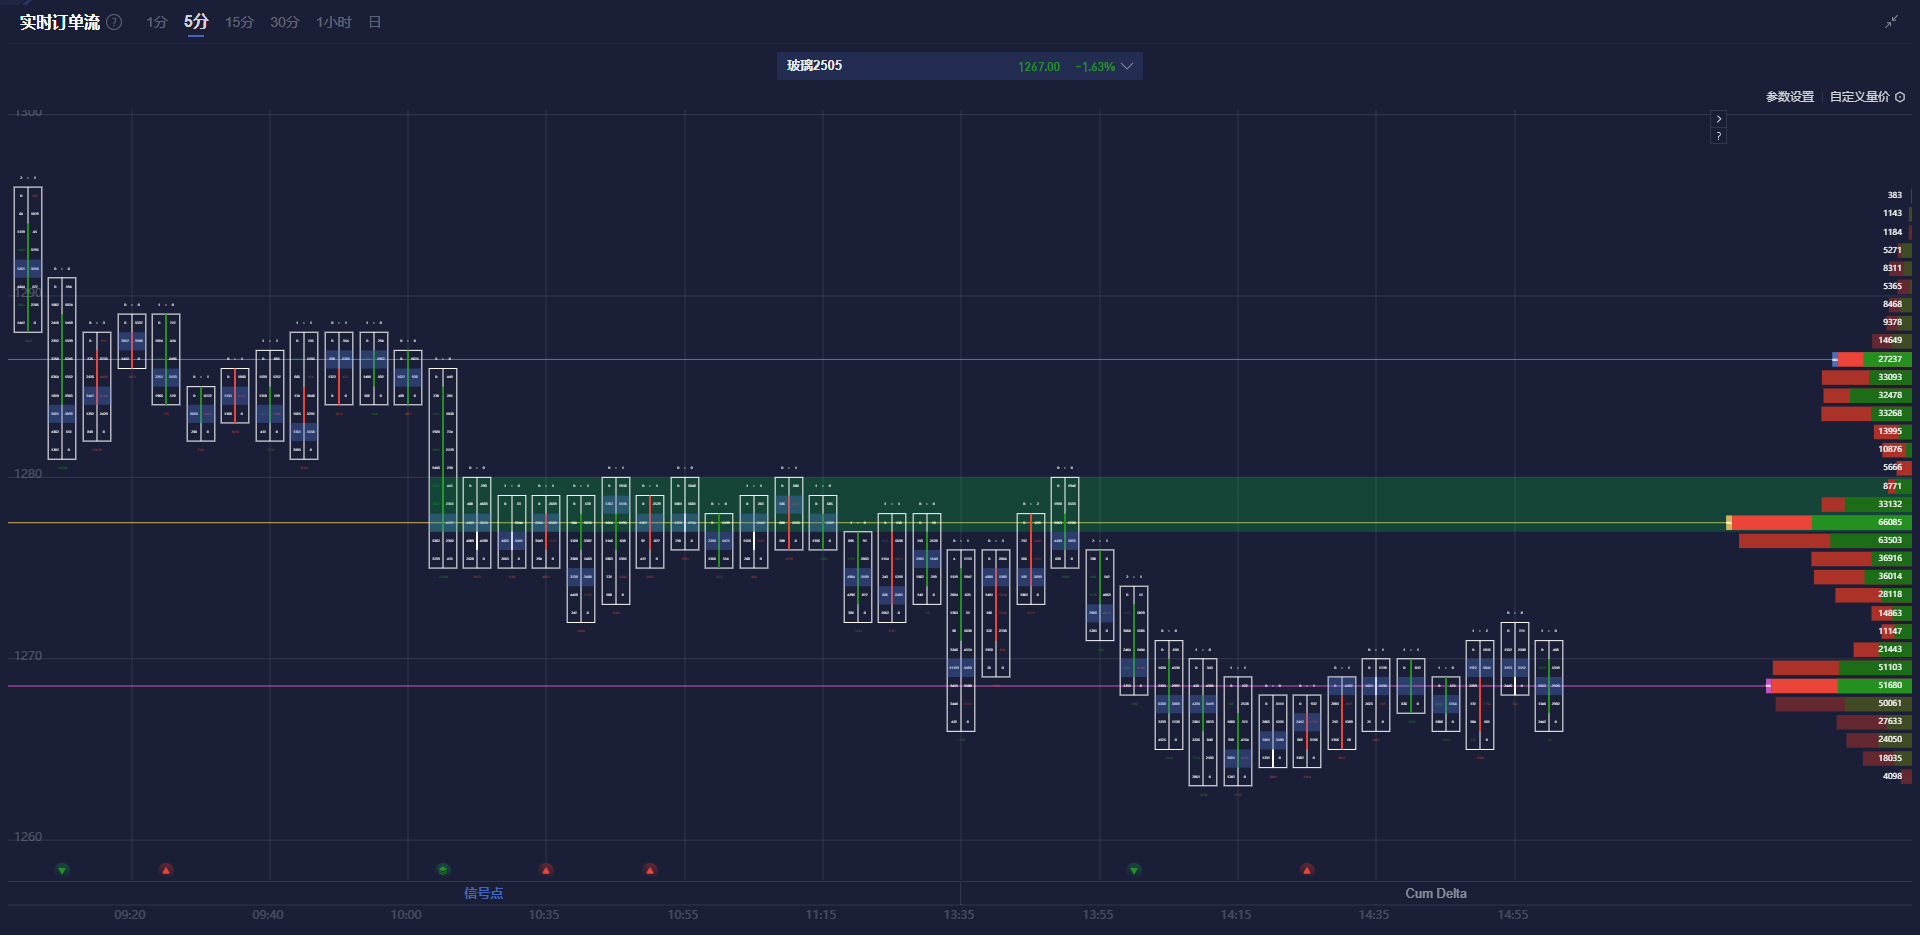The width and height of the screenshot is (1920, 935).
Task: Click the help icon beside 实时订单流 title
Action: pyautogui.click(x=114, y=22)
